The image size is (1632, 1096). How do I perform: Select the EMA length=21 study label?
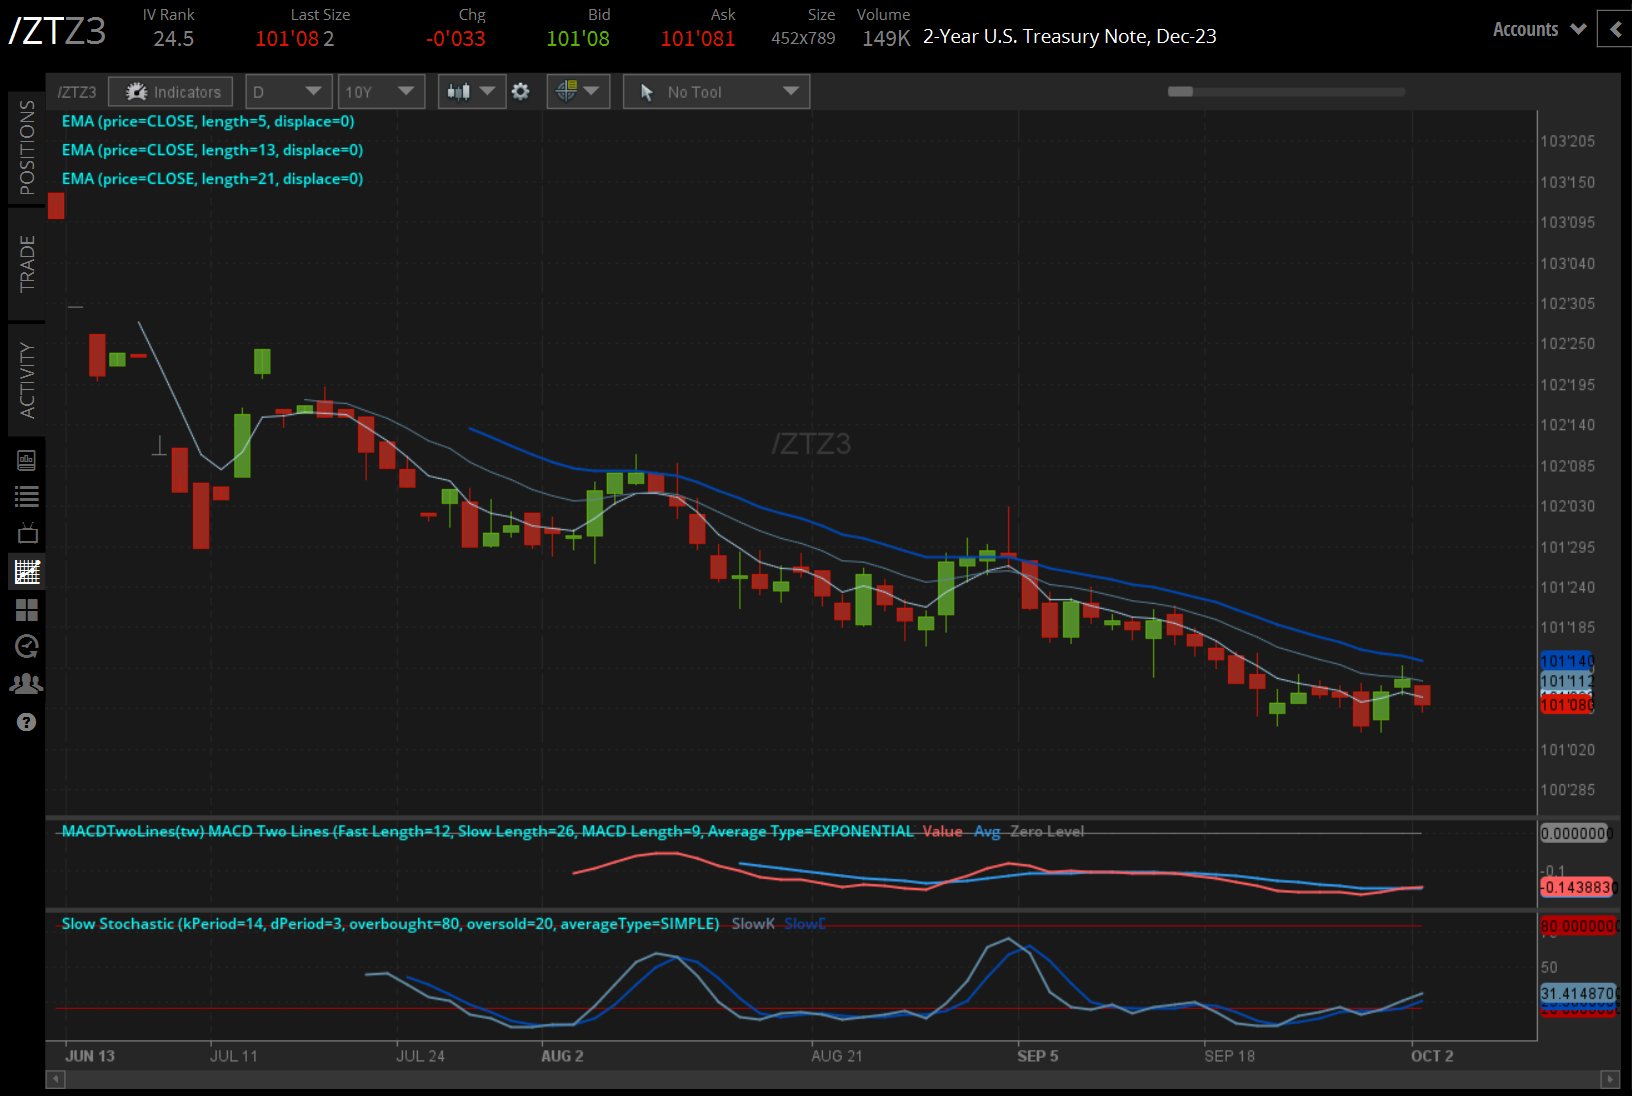click(212, 179)
